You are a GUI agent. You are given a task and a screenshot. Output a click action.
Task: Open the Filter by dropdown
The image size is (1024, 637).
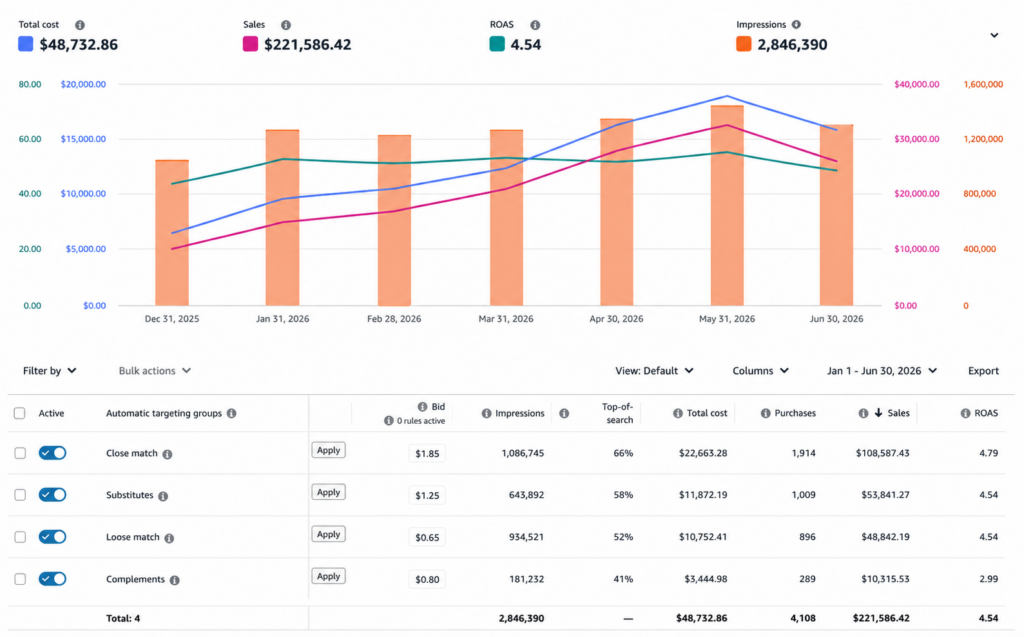pos(50,370)
